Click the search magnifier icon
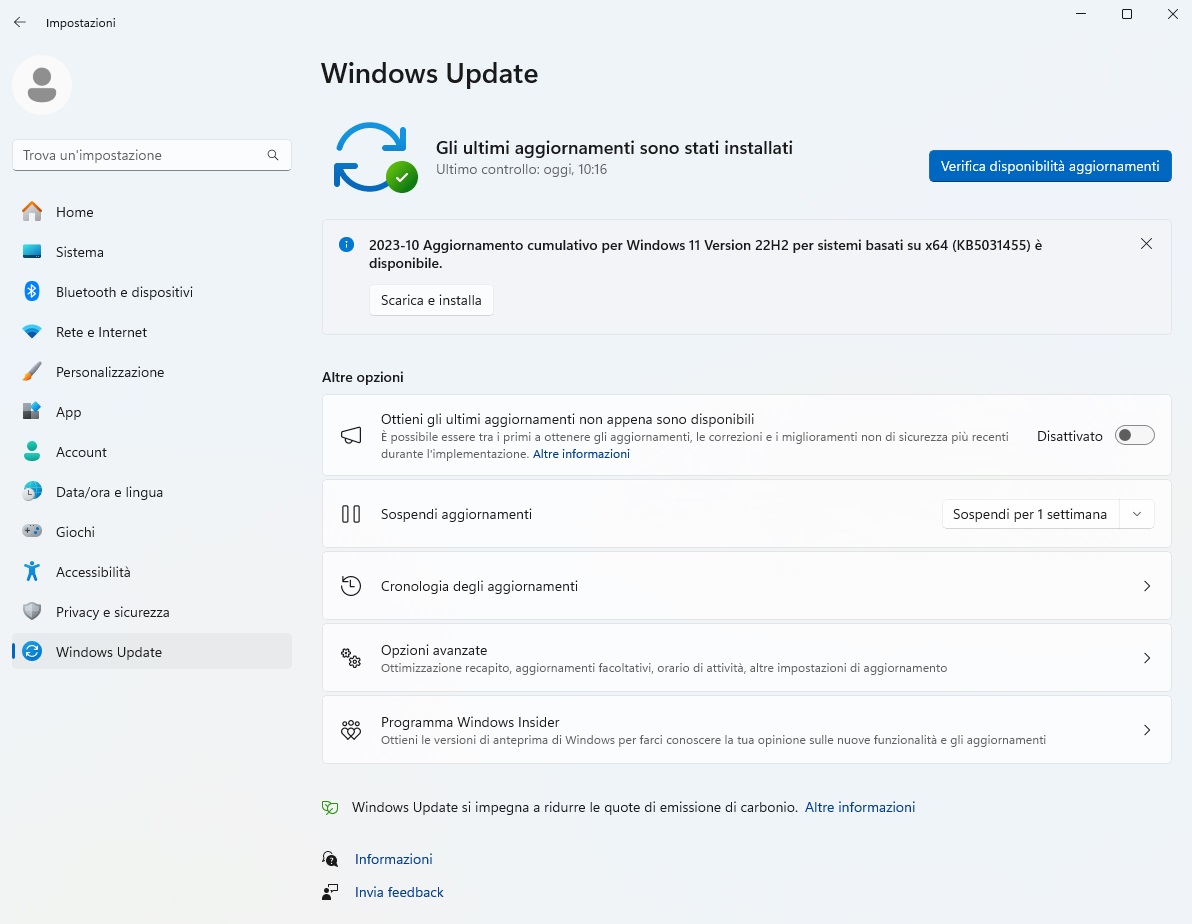Viewport: 1192px width, 924px height. 273,155
